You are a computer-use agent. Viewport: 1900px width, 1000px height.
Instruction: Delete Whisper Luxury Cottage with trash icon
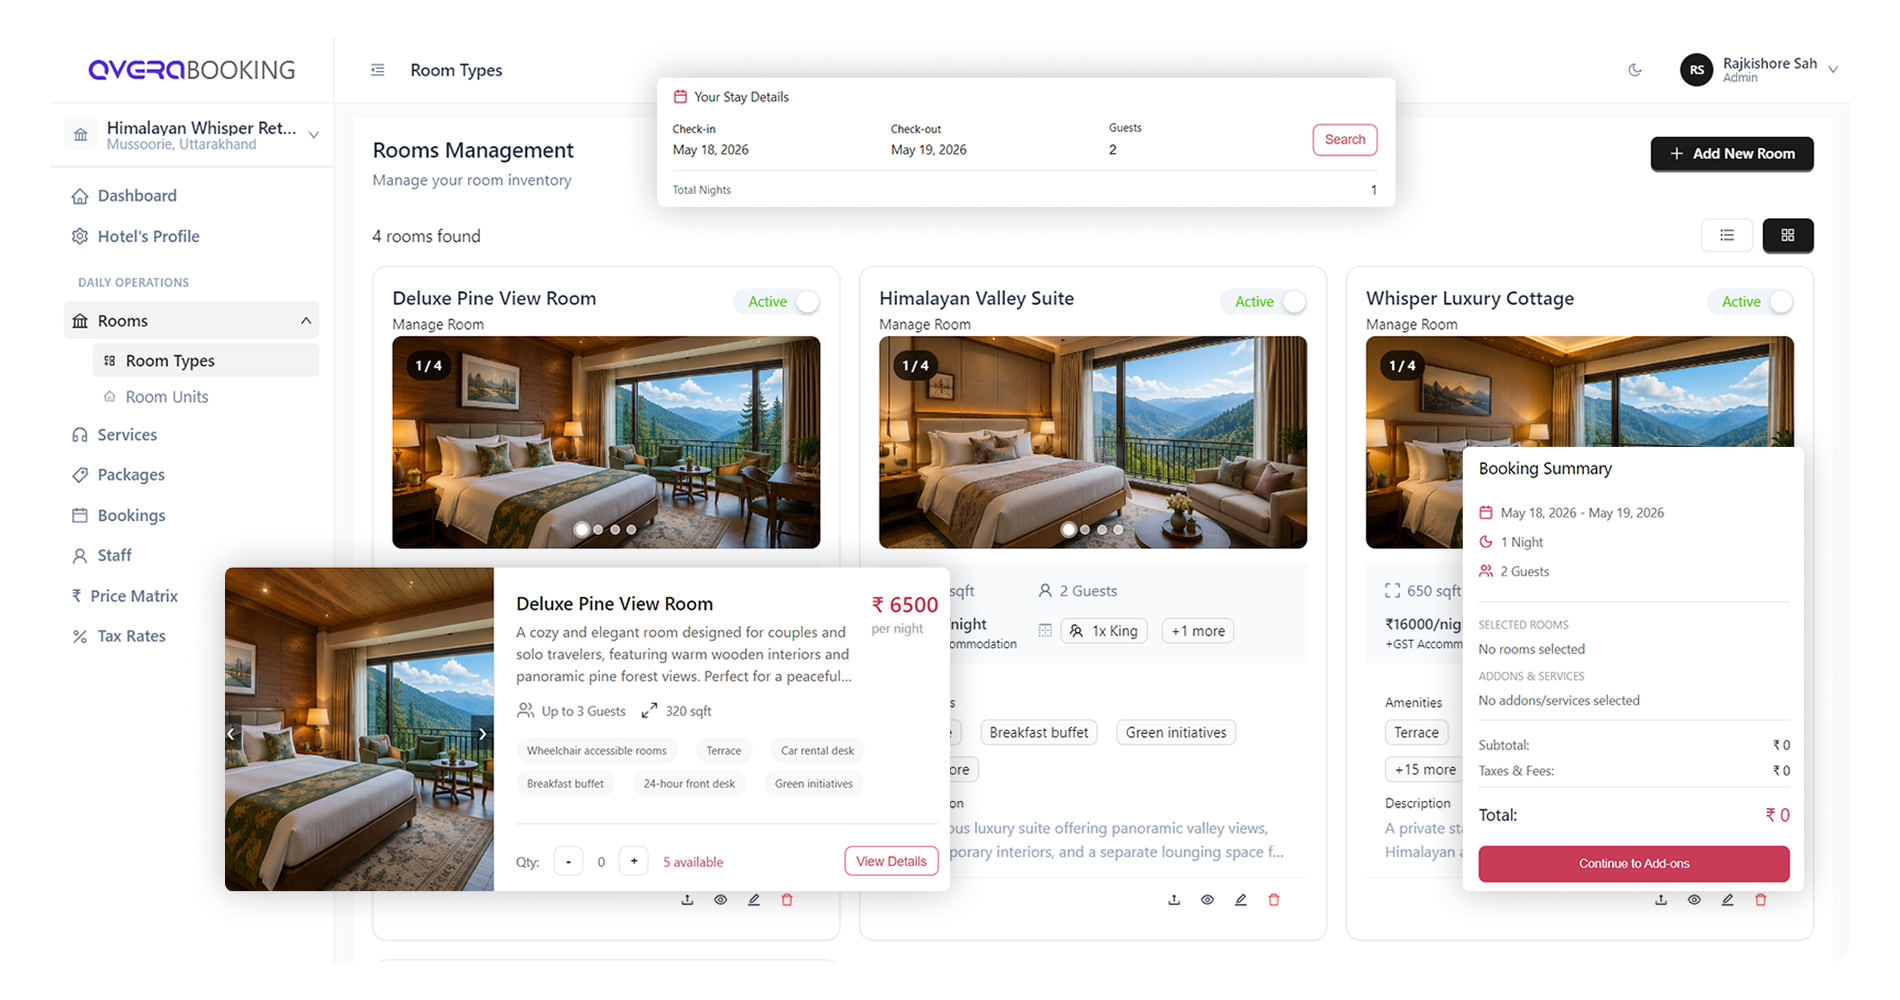tap(1761, 900)
